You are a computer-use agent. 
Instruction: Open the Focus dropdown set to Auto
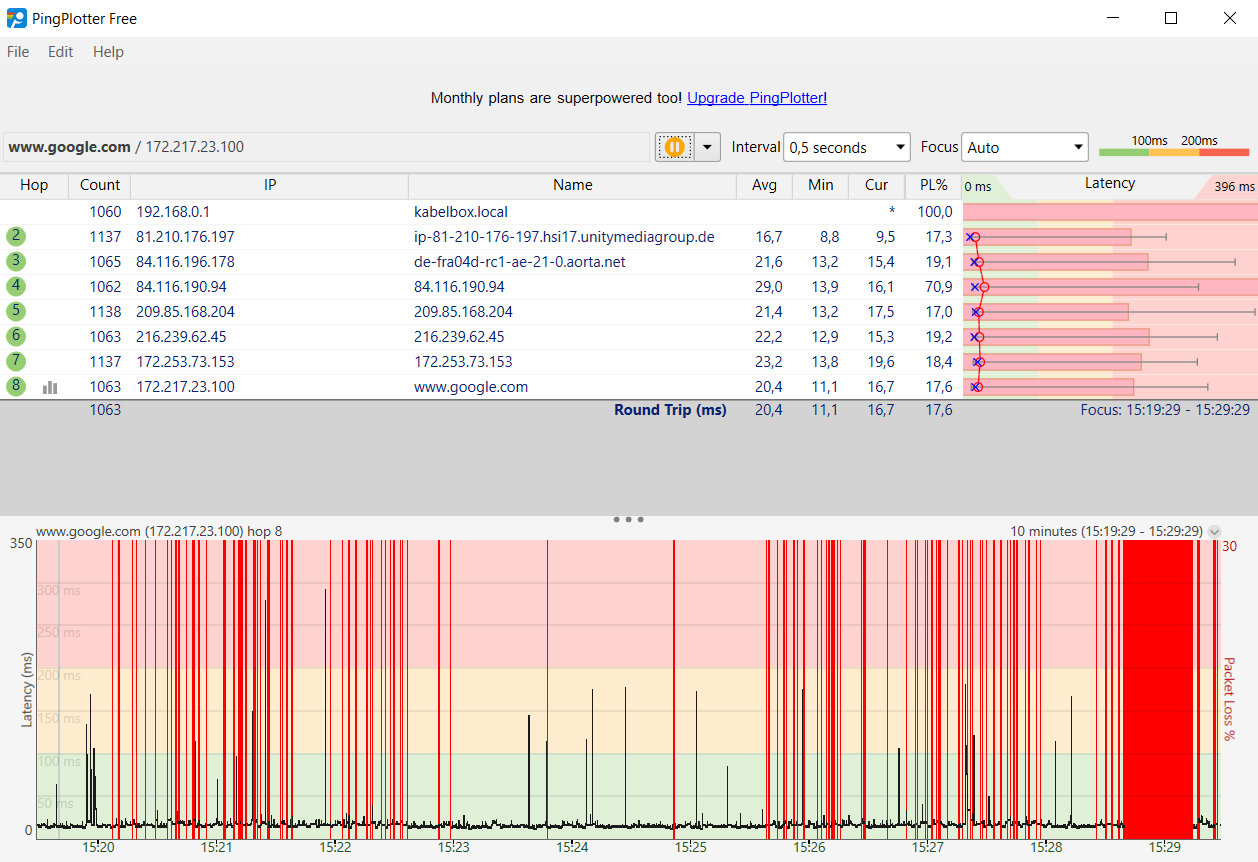[1025, 147]
